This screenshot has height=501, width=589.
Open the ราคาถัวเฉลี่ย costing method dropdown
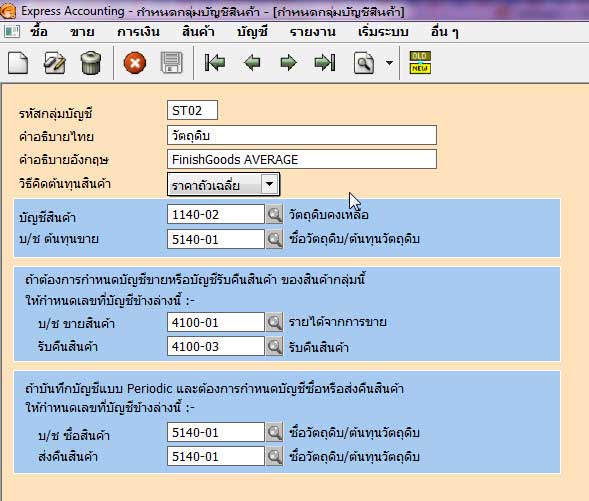[x=224, y=184]
